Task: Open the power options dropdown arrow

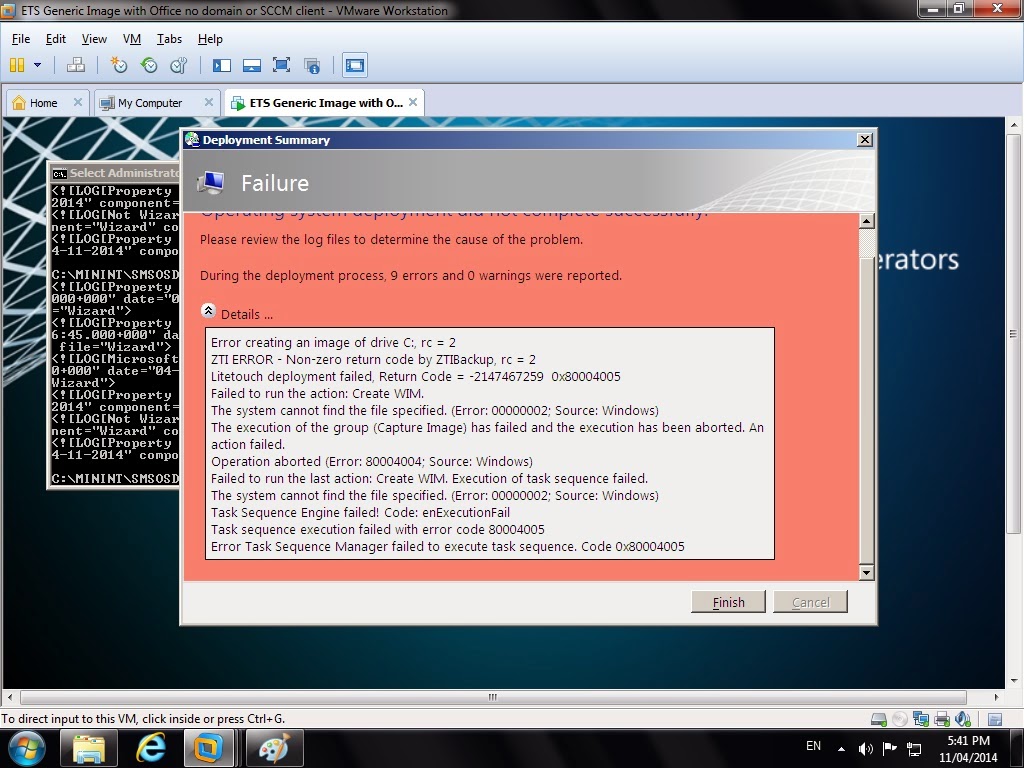Action: click(x=37, y=65)
